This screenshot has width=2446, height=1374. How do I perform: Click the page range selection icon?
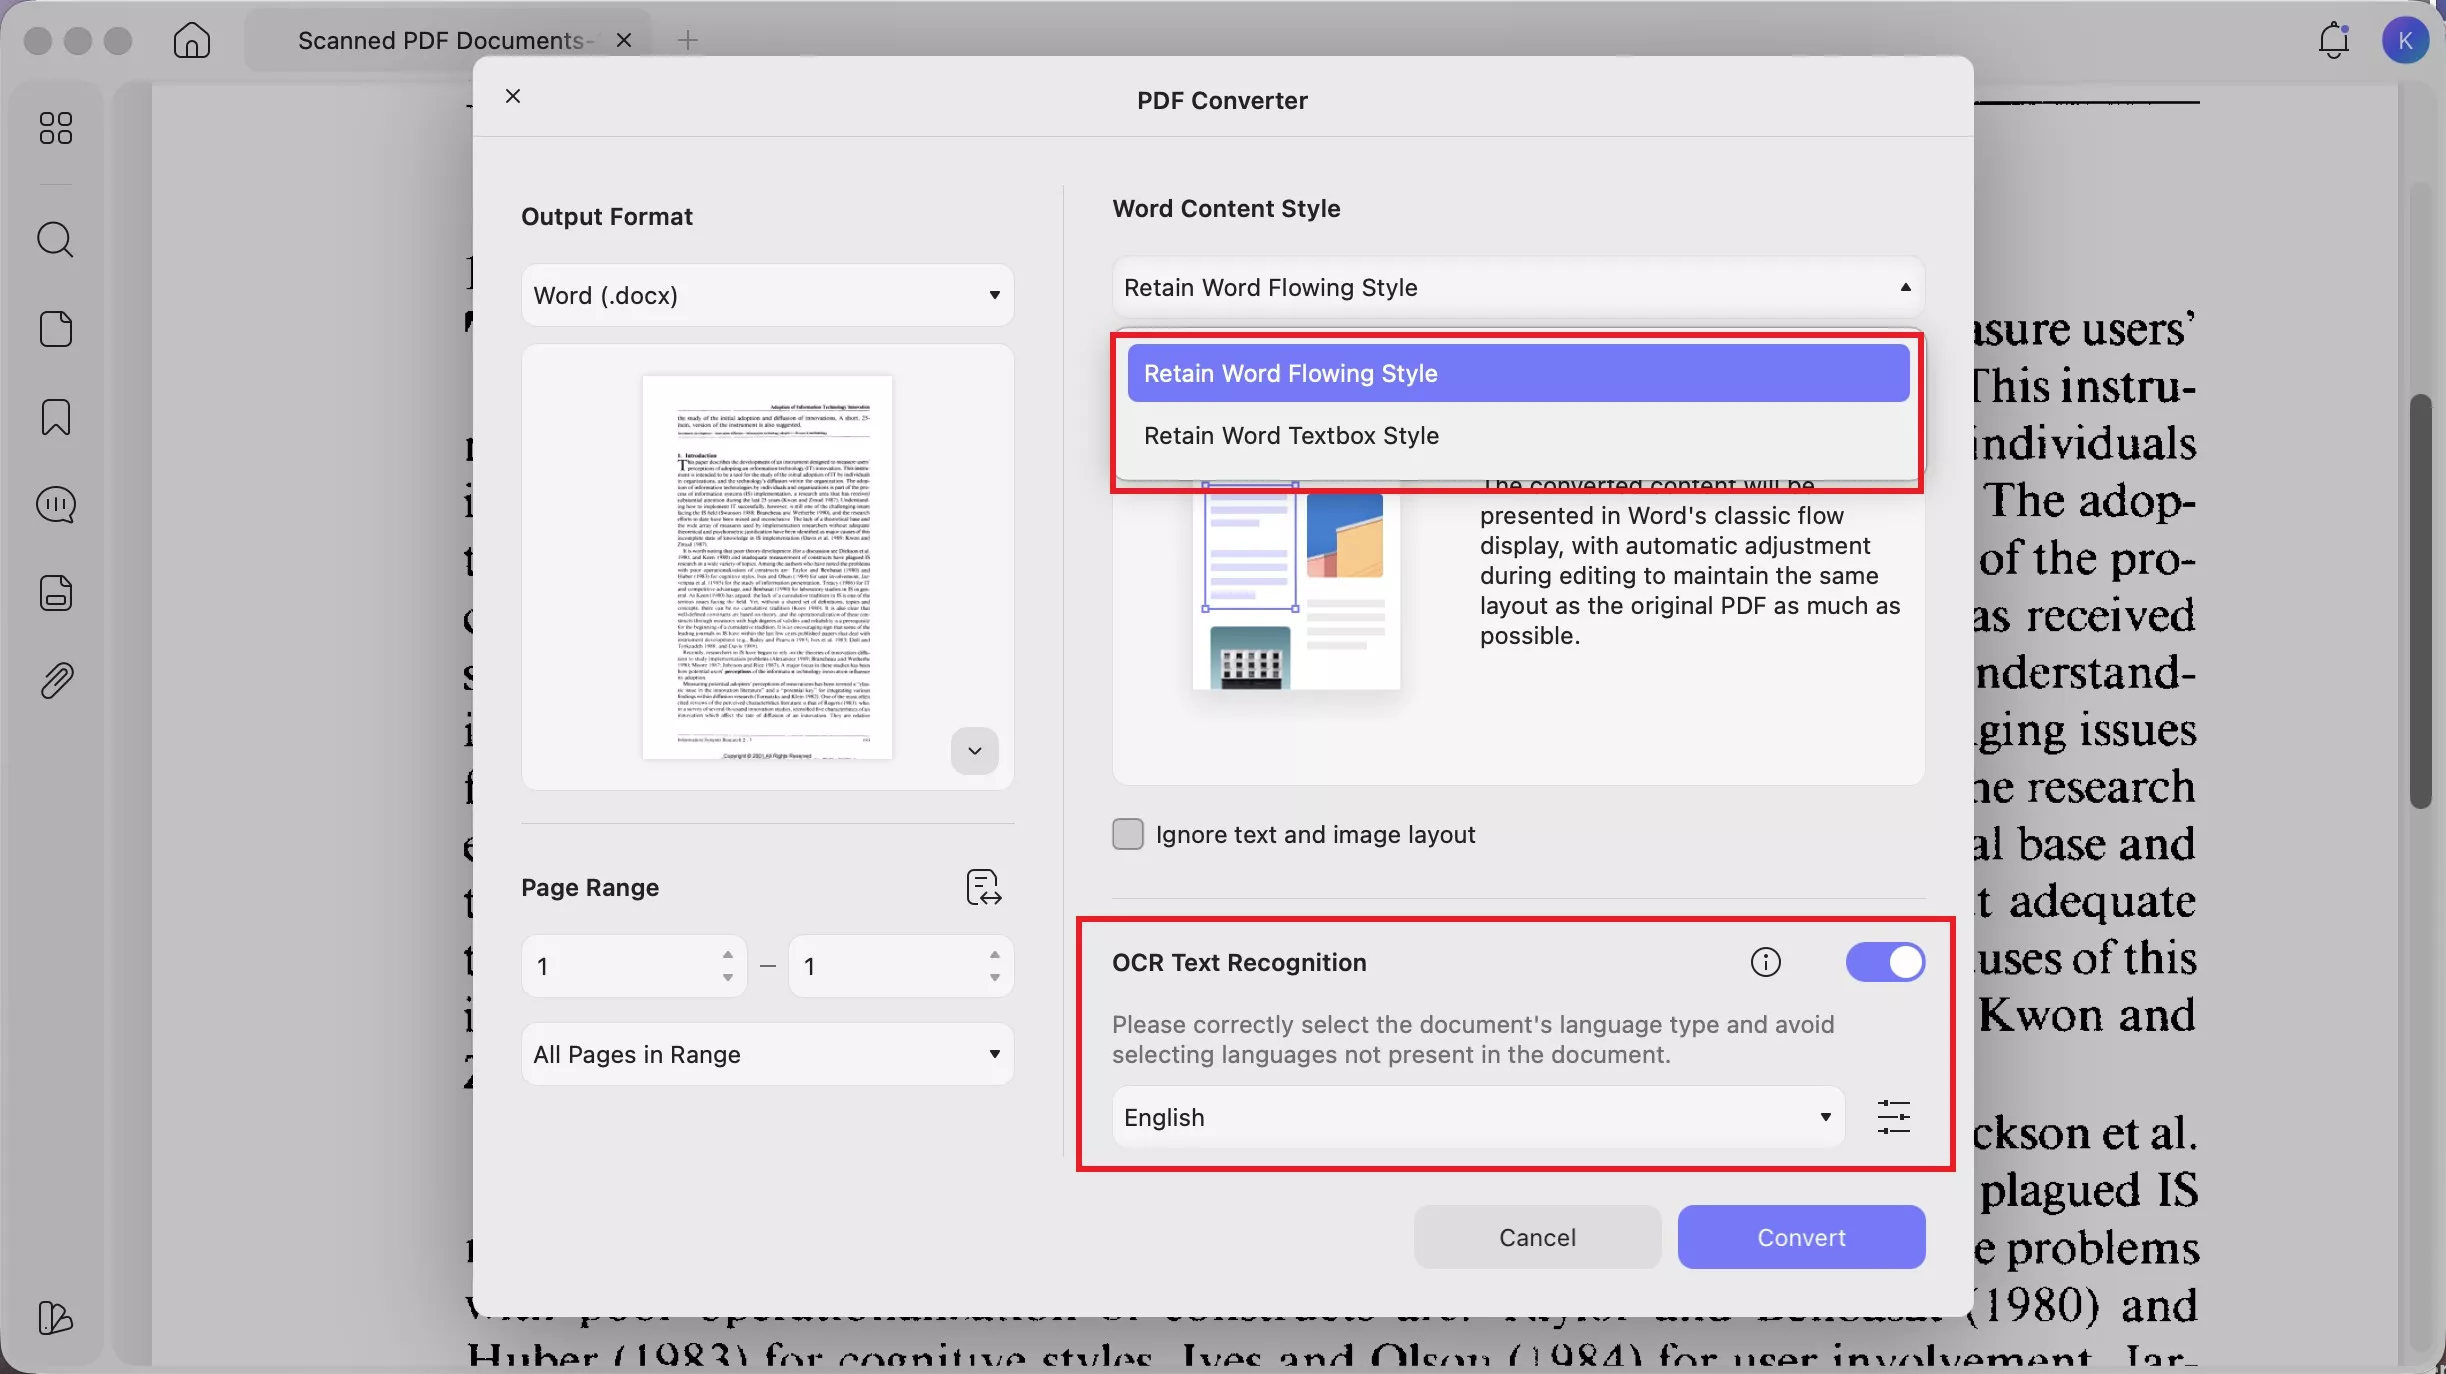click(x=984, y=887)
